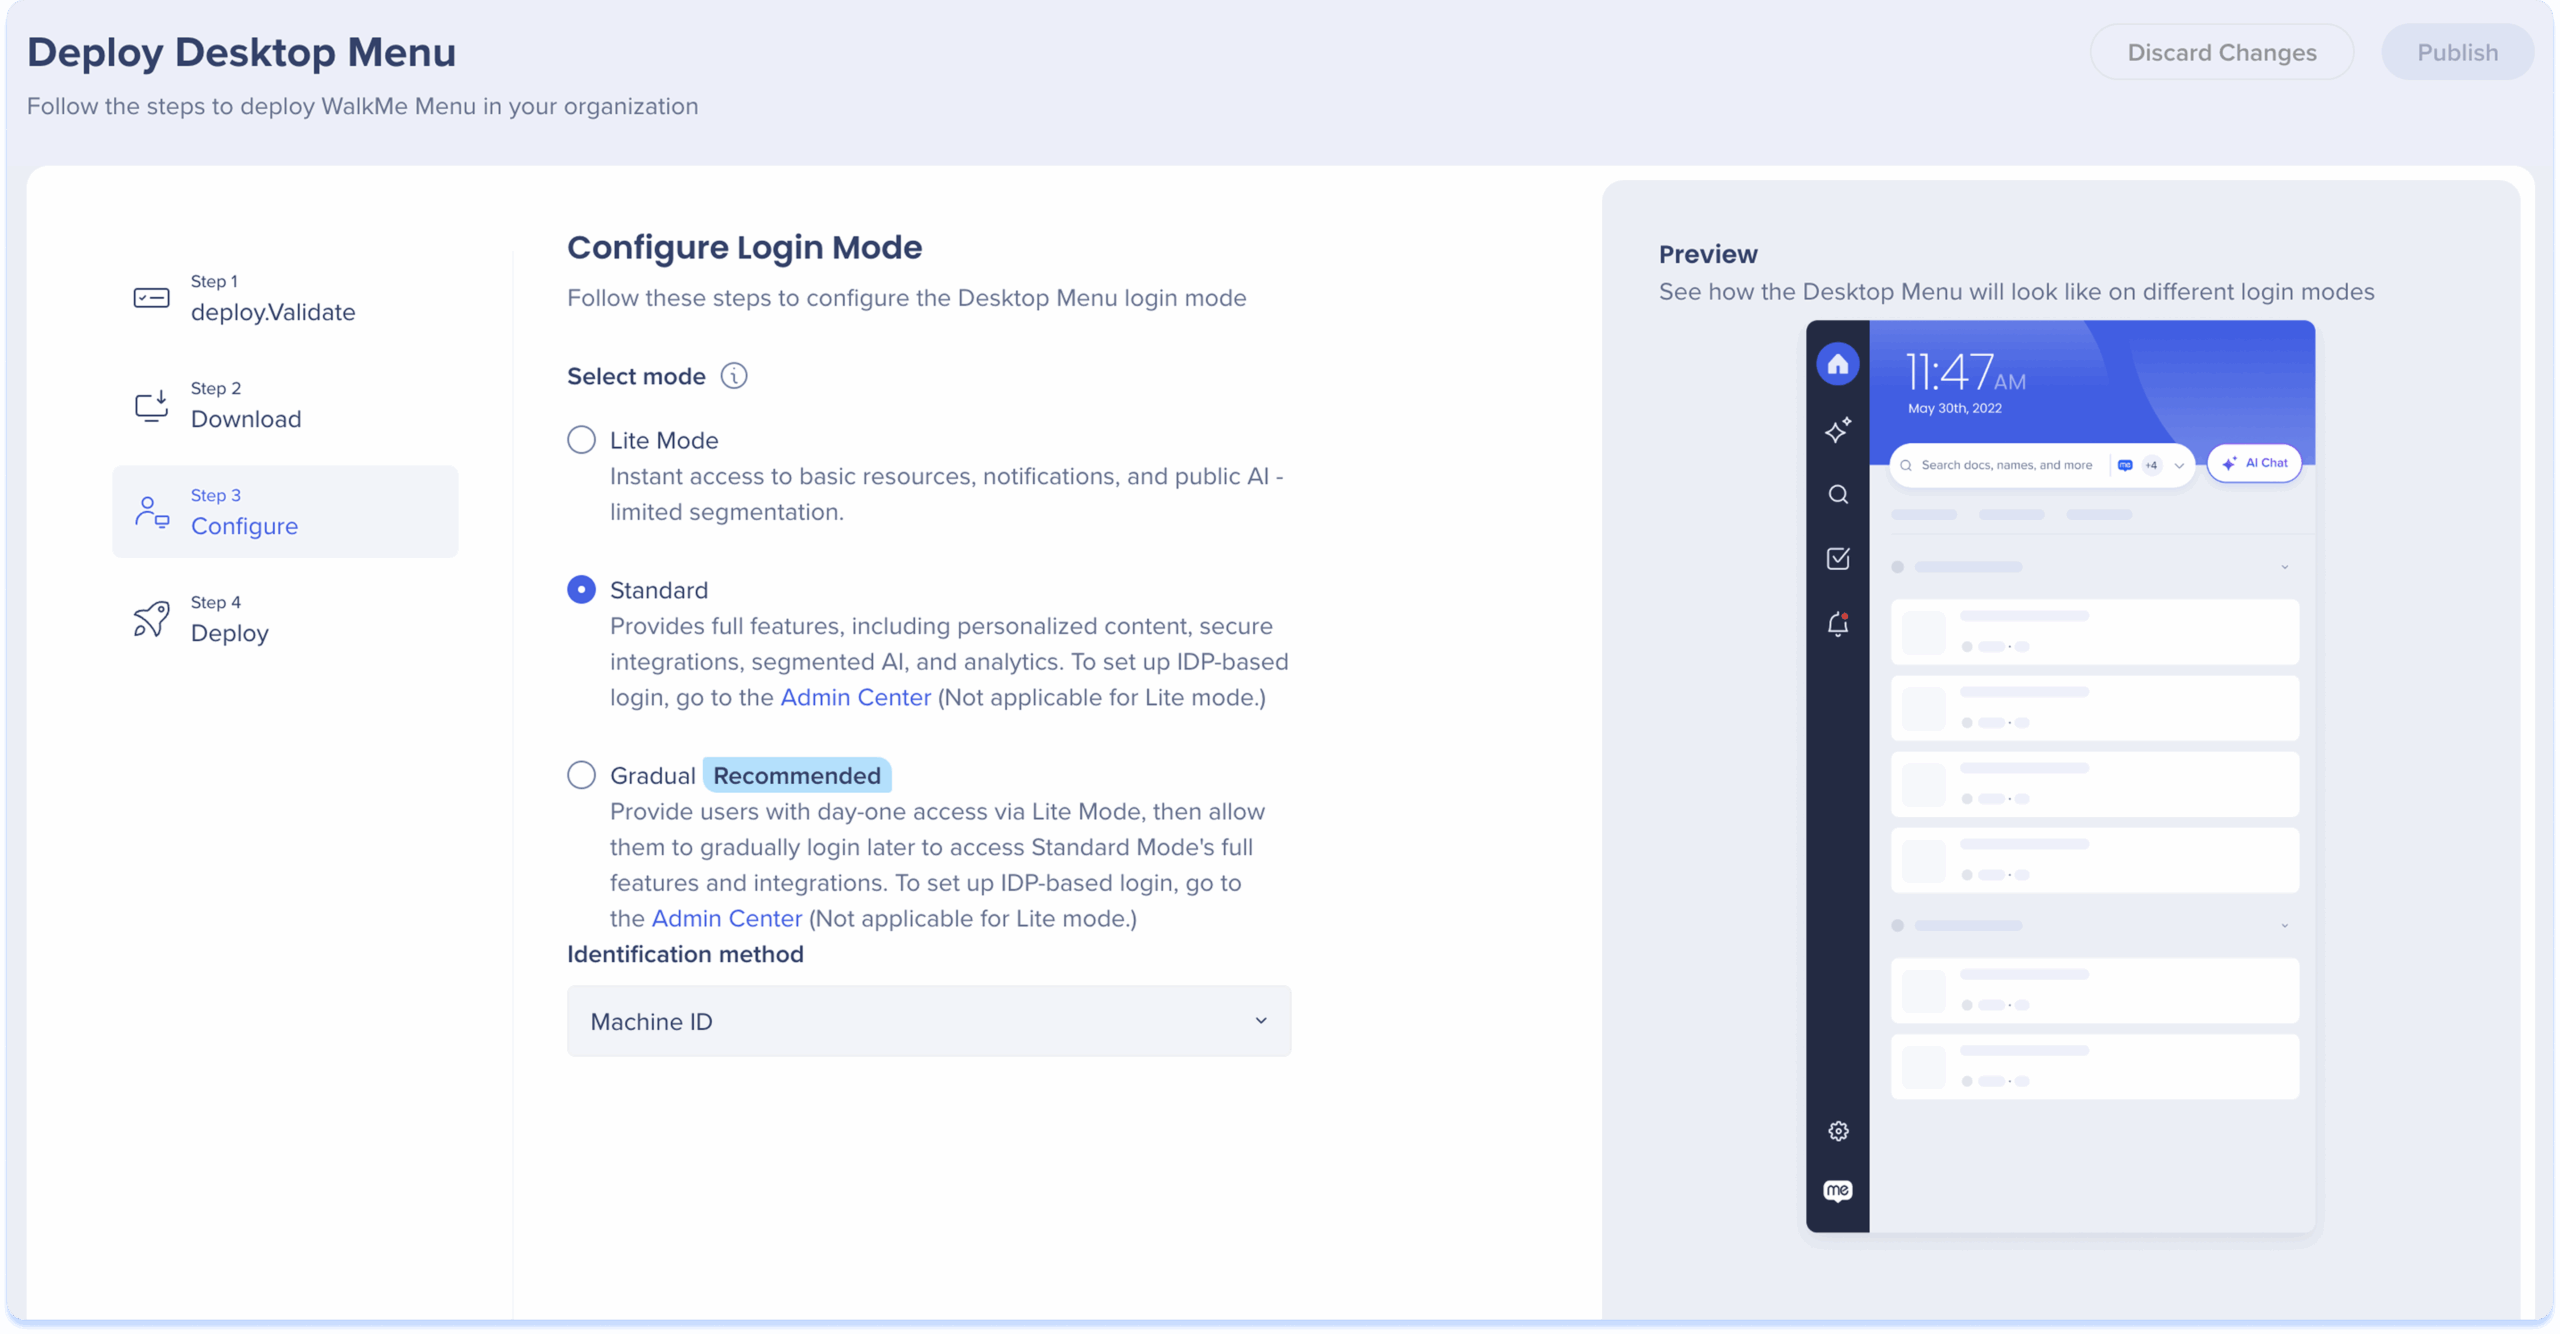Click the Download step monitor icon

pyautogui.click(x=151, y=405)
